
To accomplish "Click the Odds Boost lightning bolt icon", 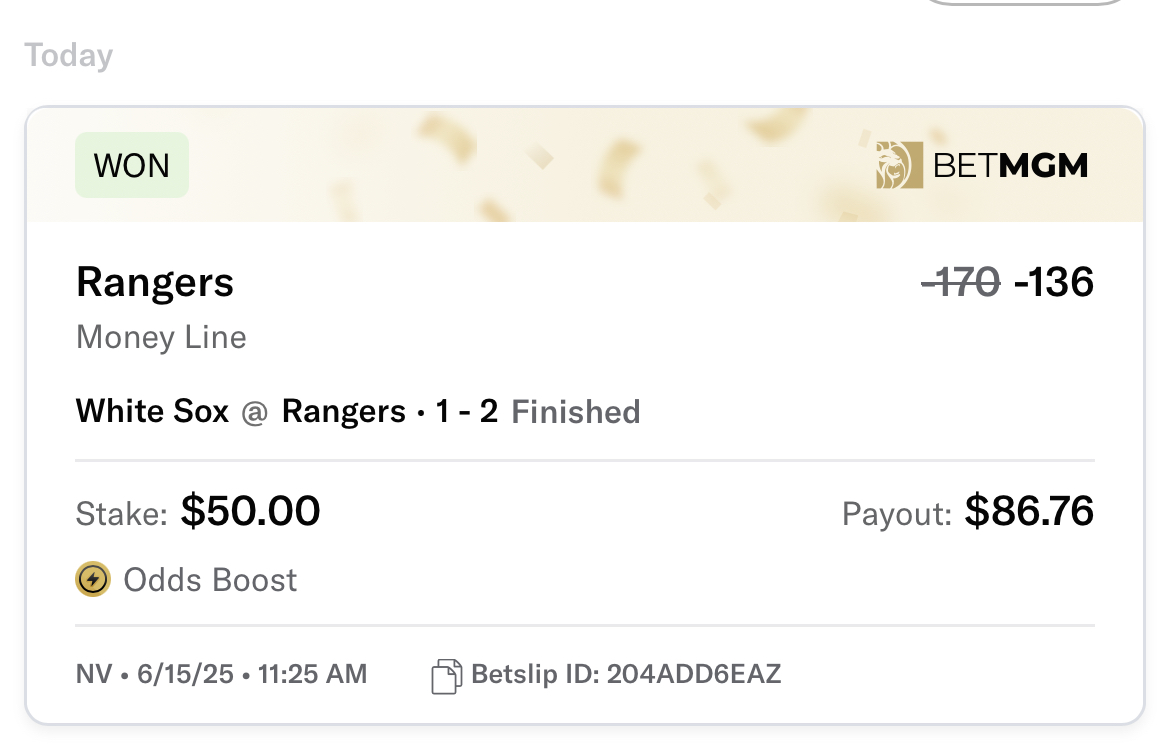I will (x=93, y=579).
